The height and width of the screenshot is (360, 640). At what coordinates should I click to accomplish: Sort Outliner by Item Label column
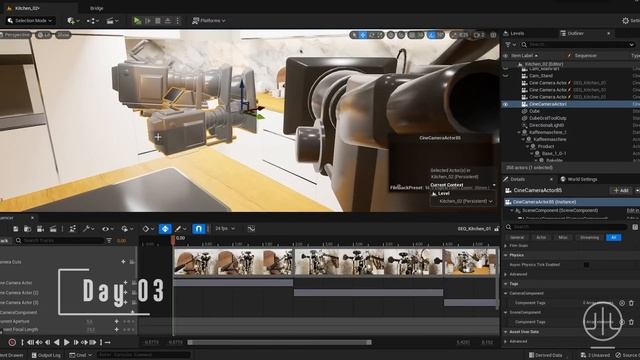point(524,56)
